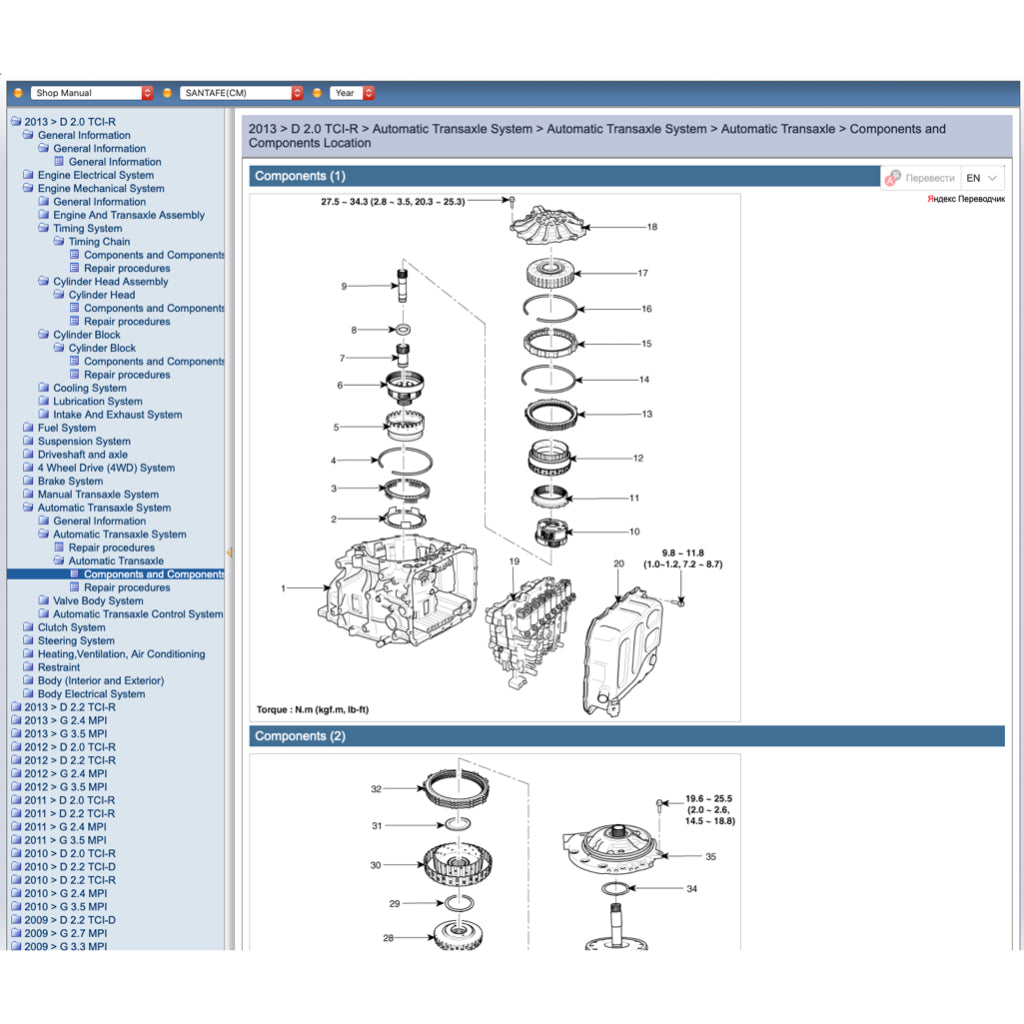Open the EN language dropdown
The image size is (1024, 1024).
click(x=984, y=177)
